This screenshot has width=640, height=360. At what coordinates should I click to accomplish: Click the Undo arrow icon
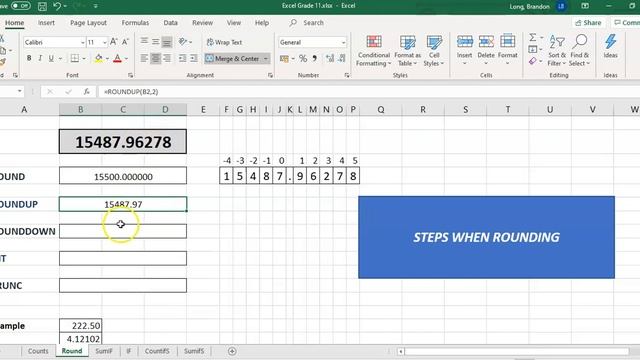[57, 6]
